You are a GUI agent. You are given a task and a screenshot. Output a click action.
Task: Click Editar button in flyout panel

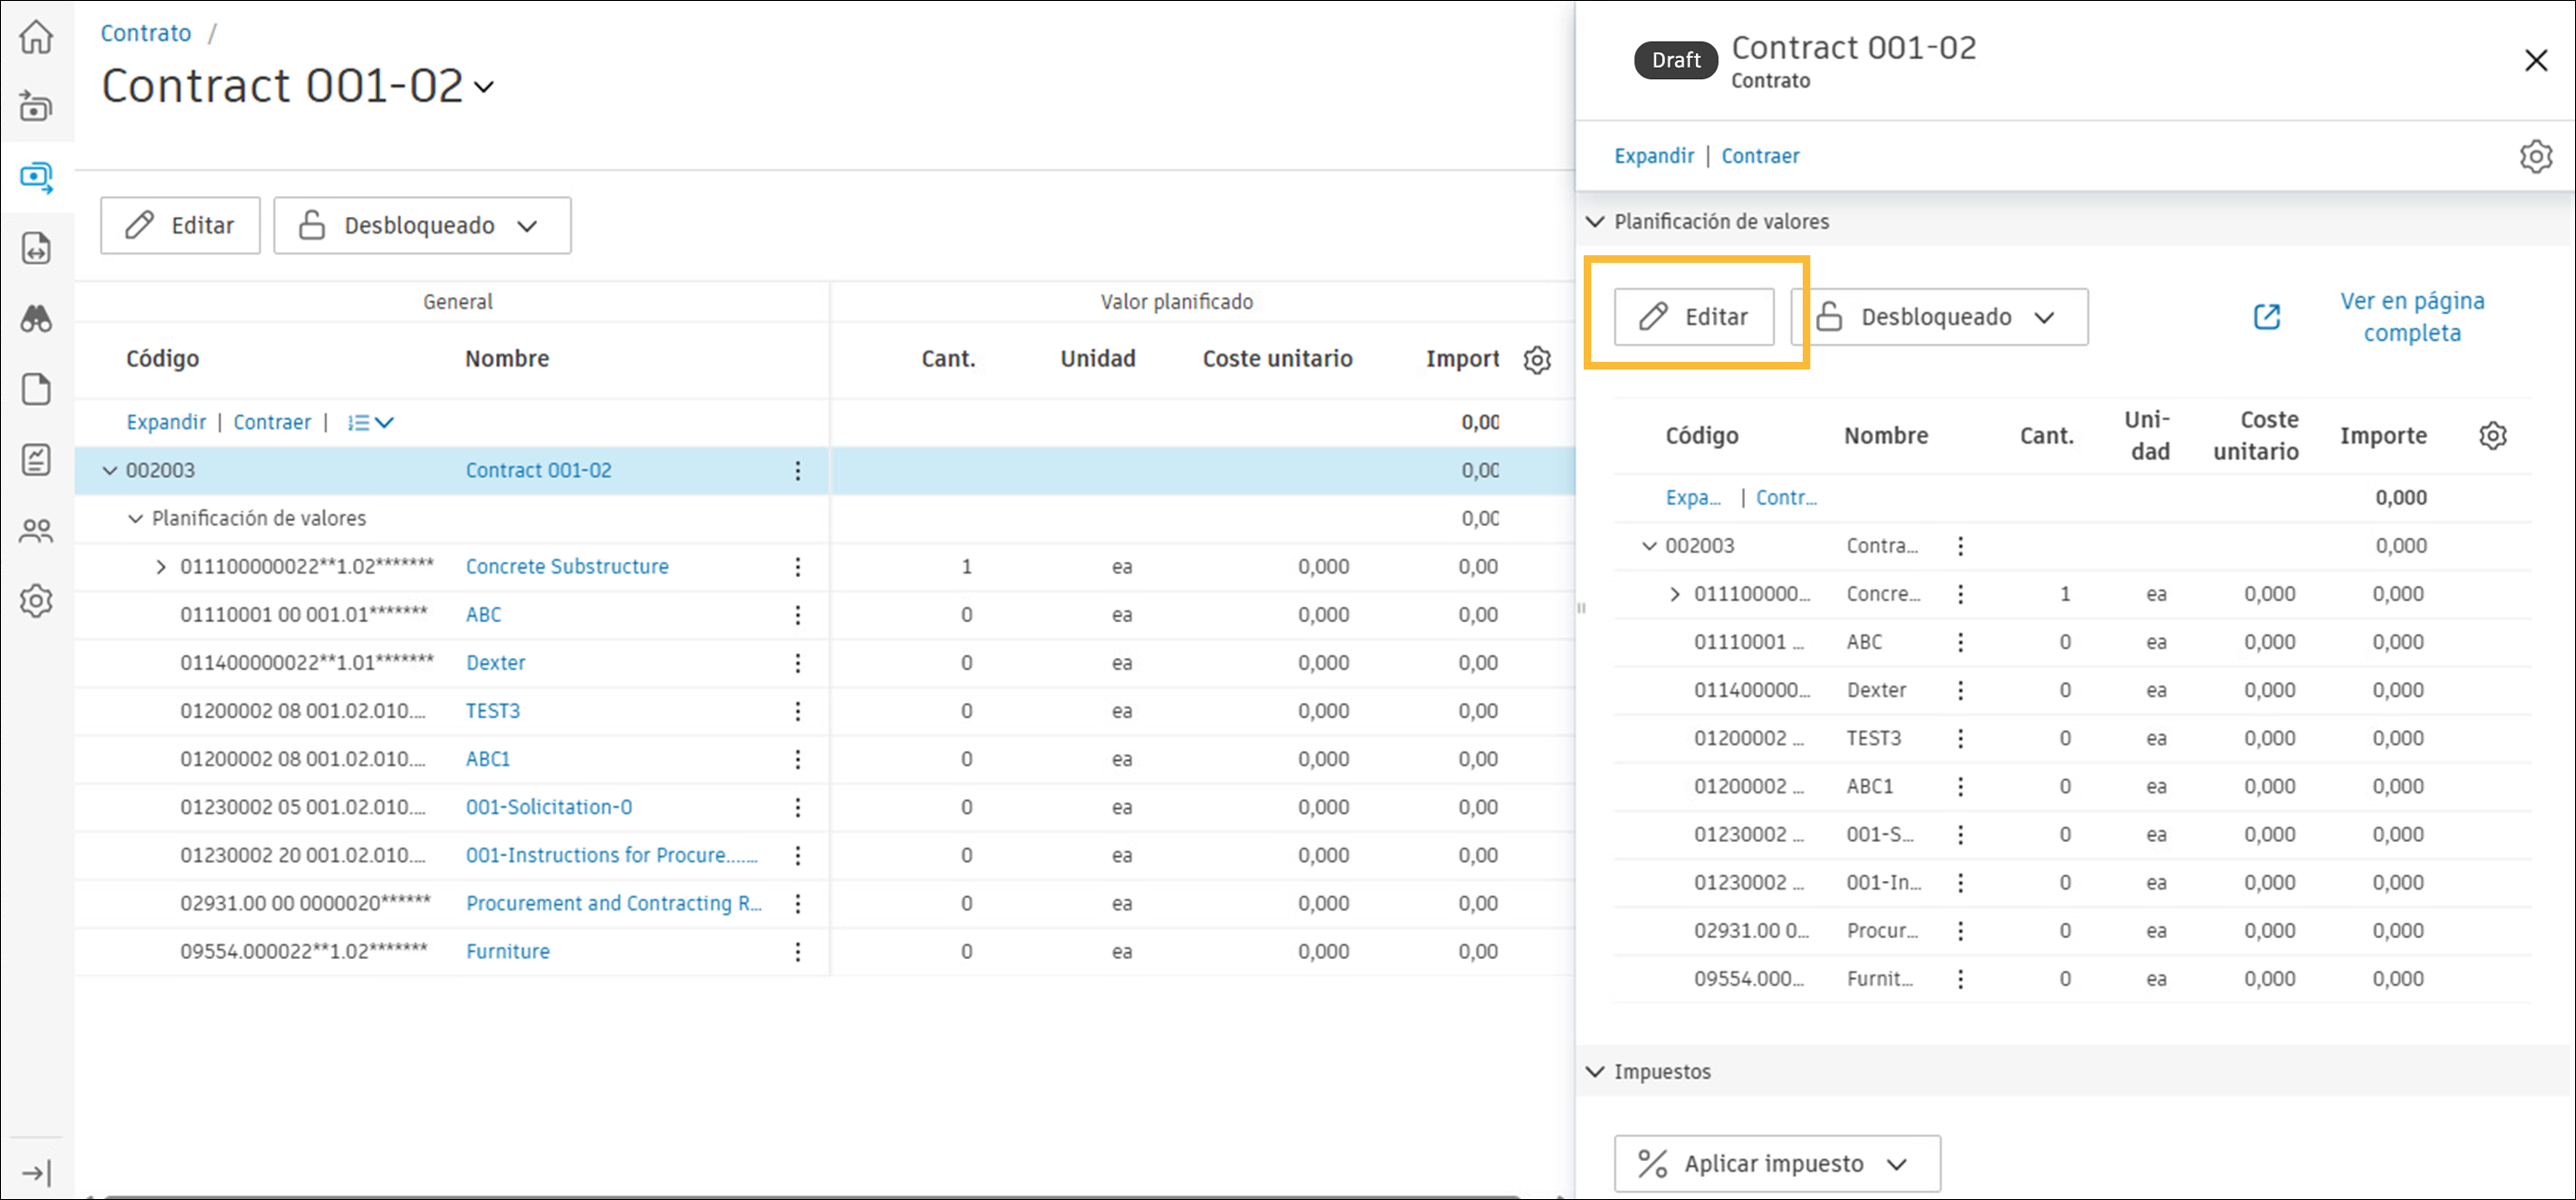click(x=1694, y=317)
